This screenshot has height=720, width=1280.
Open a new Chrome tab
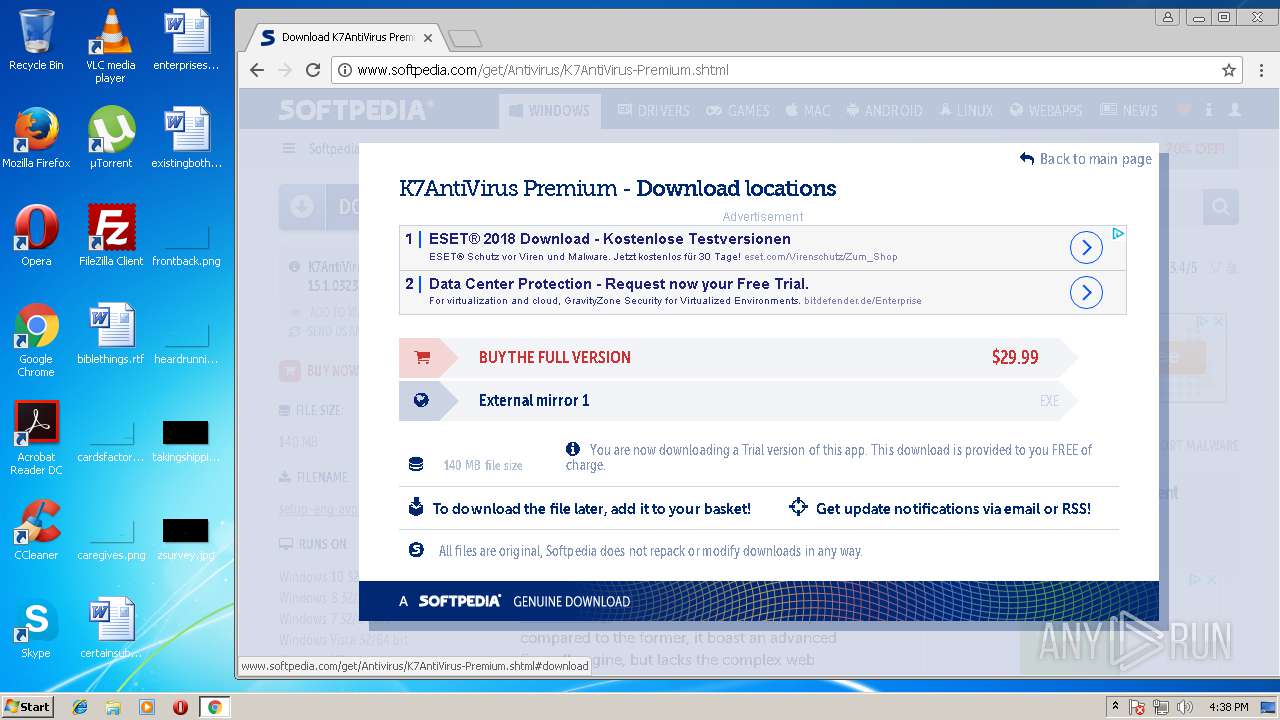465,38
